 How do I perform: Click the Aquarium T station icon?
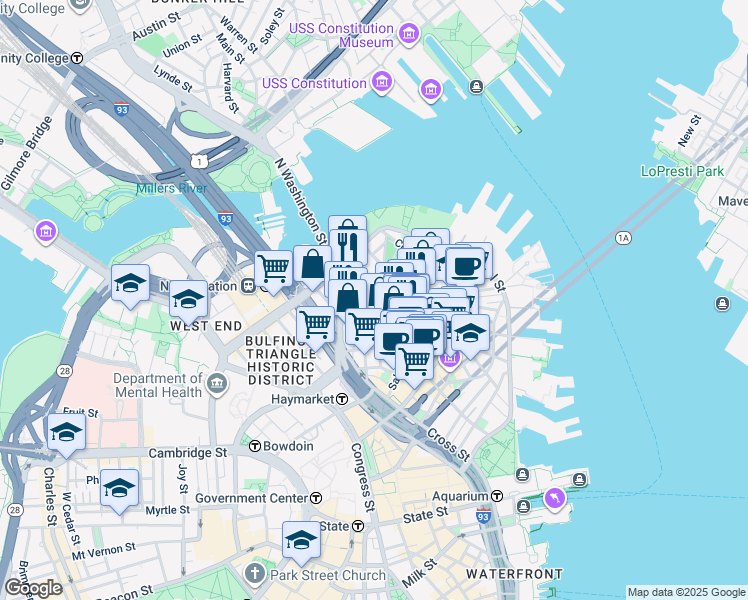coord(497,496)
